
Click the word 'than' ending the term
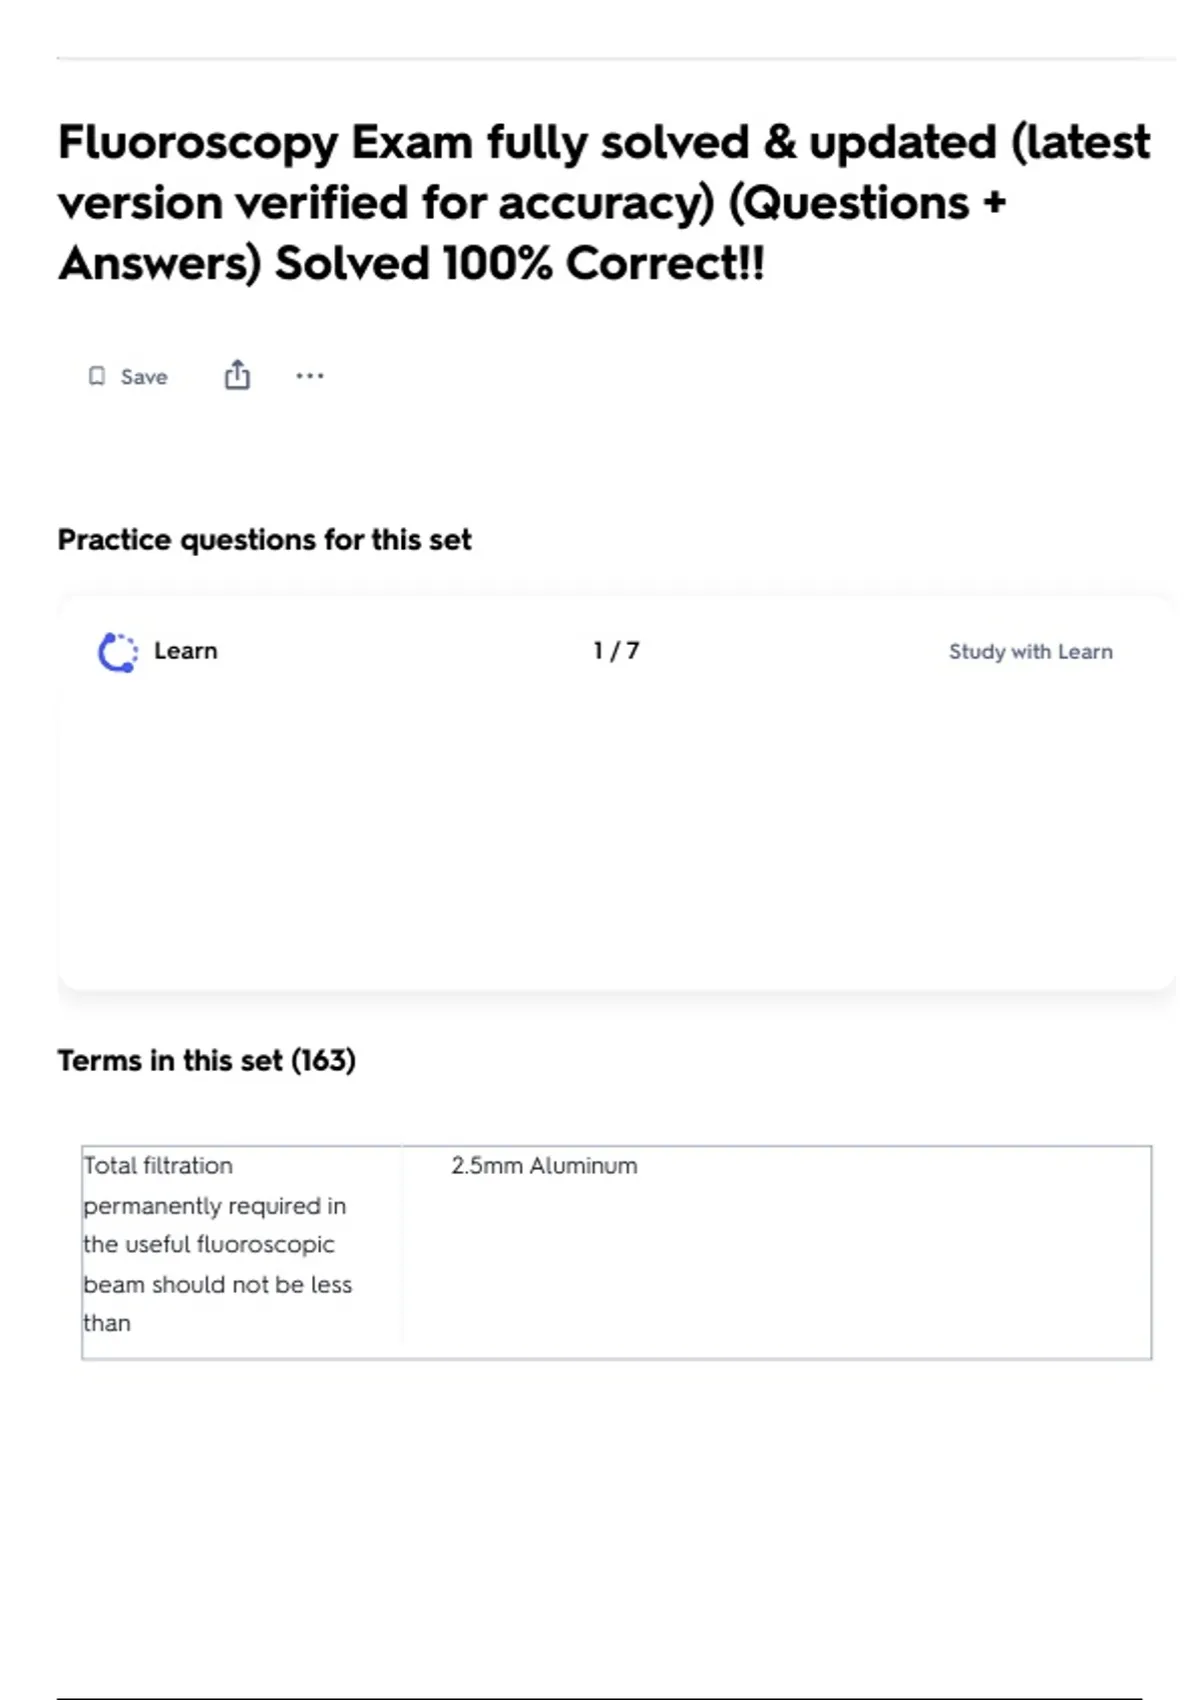[x=107, y=1323]
